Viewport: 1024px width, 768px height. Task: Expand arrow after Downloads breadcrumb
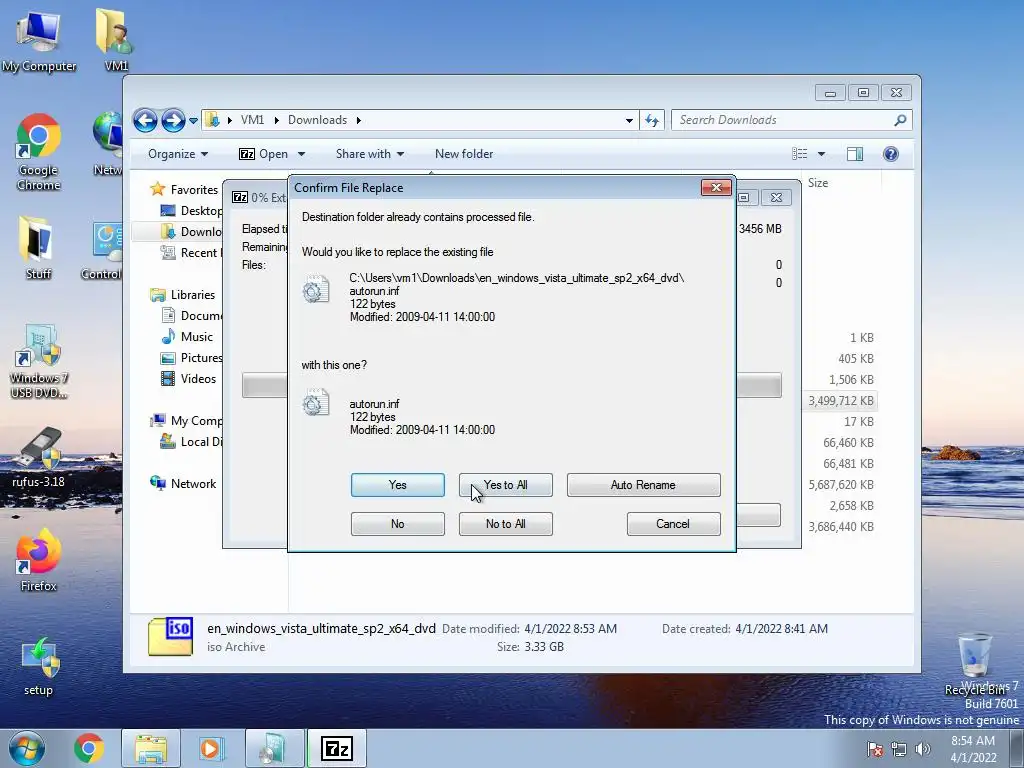tap(359, 120)
